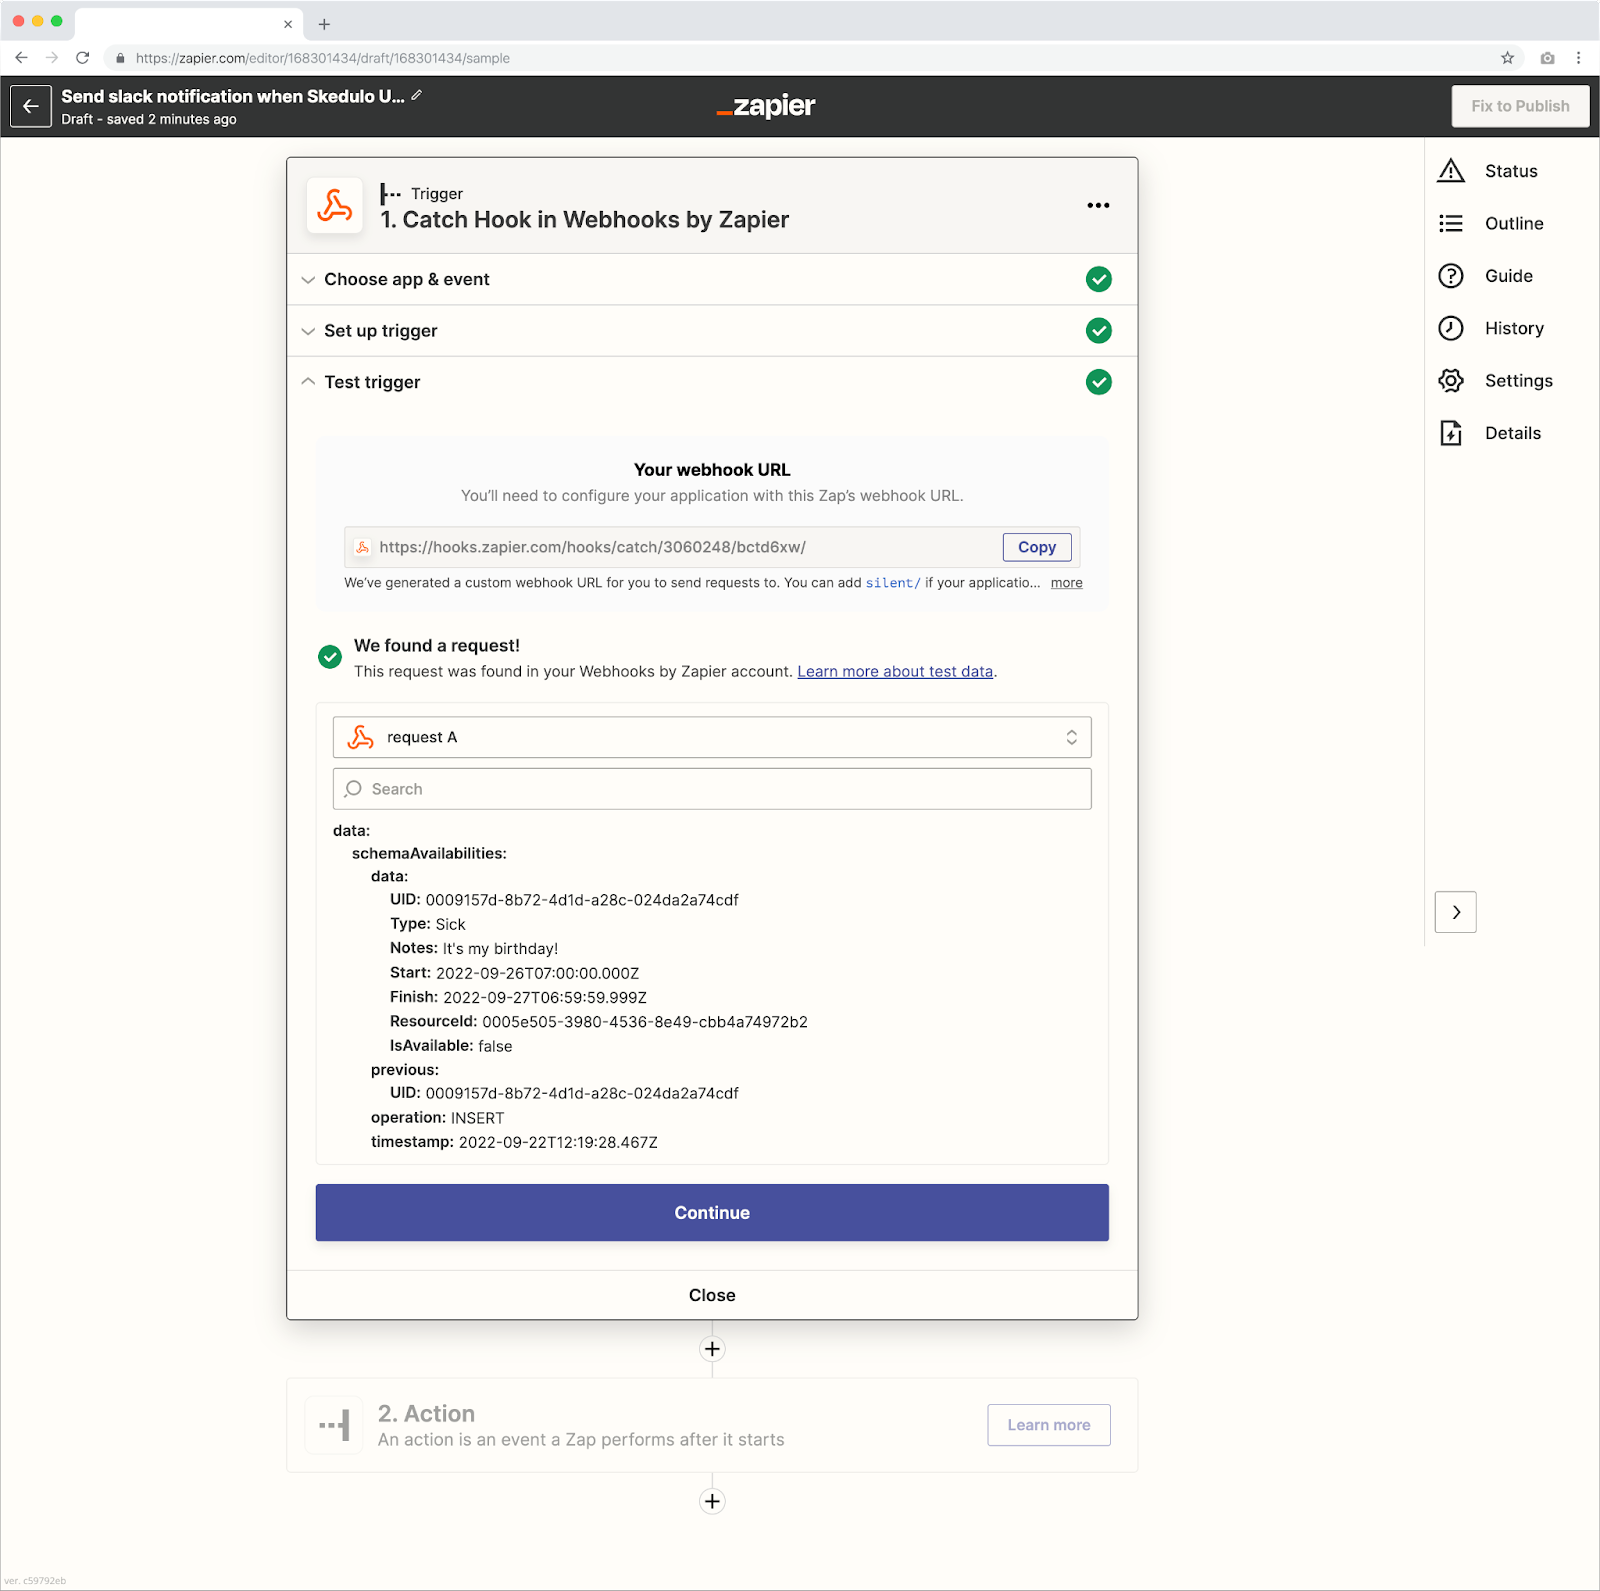Image resolution: width=1600 pixels, height=1591 pixels.
Task: Click the Zapier logo
Action: (766, 106)
